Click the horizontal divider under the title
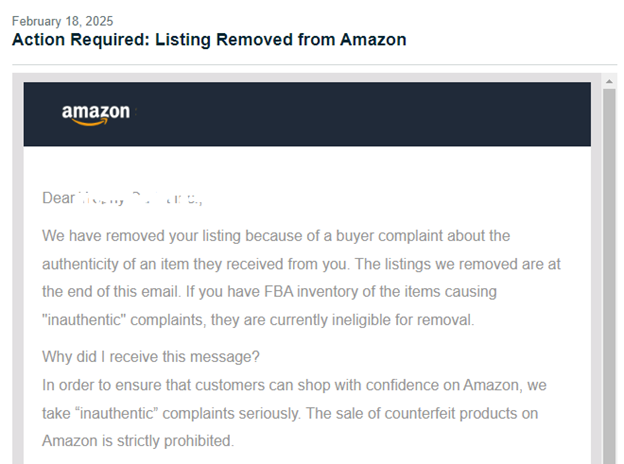 [314, 64]
